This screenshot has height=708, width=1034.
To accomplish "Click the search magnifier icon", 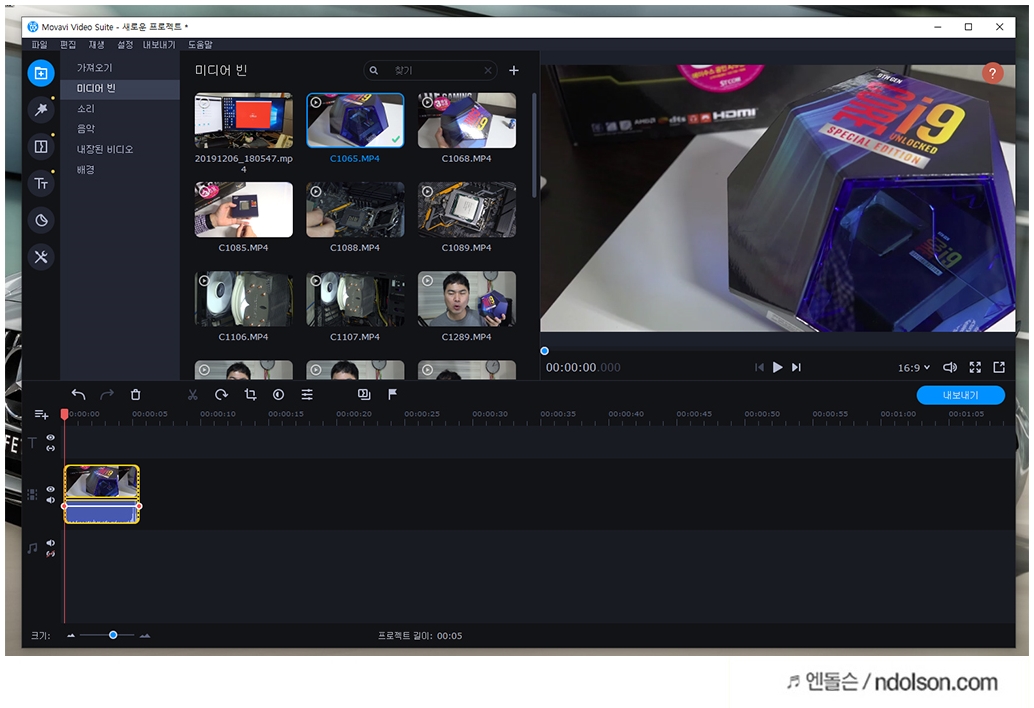I will pyautogui.click(x=374, y=71).
